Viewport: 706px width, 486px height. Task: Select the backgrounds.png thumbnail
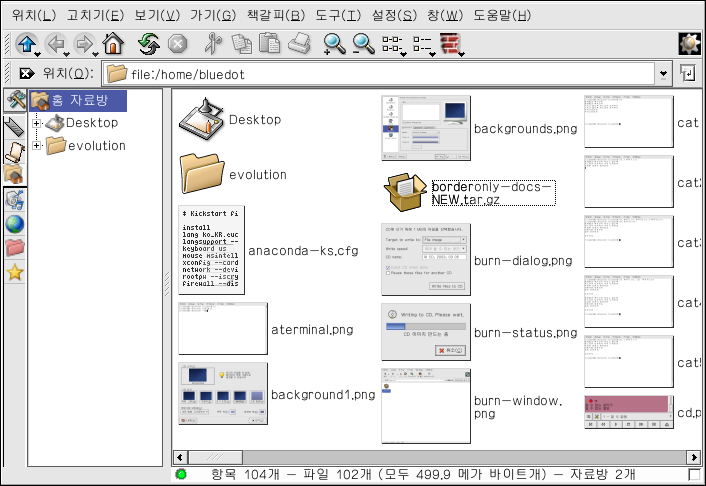point(427,128)
